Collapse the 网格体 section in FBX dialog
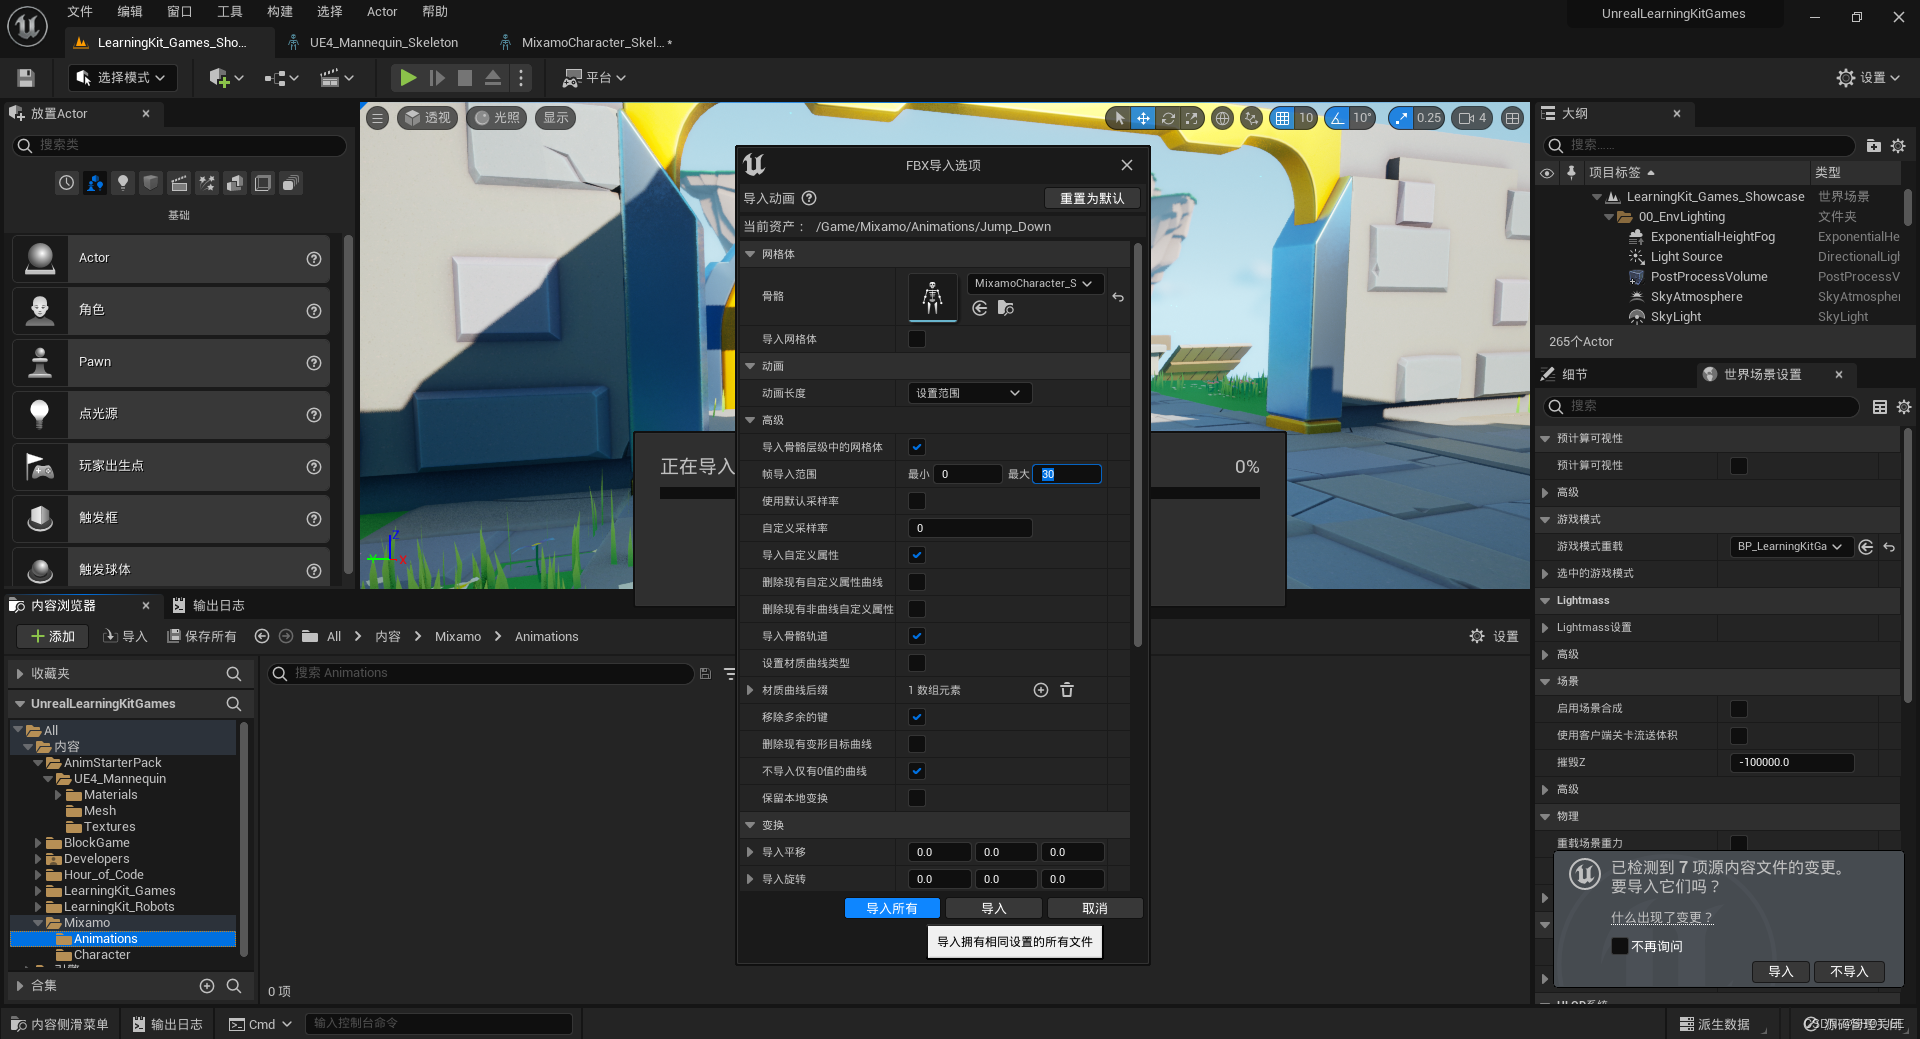Image resolution: width=1920 pixels, height=1039 pixels. [x=750, y=254]
